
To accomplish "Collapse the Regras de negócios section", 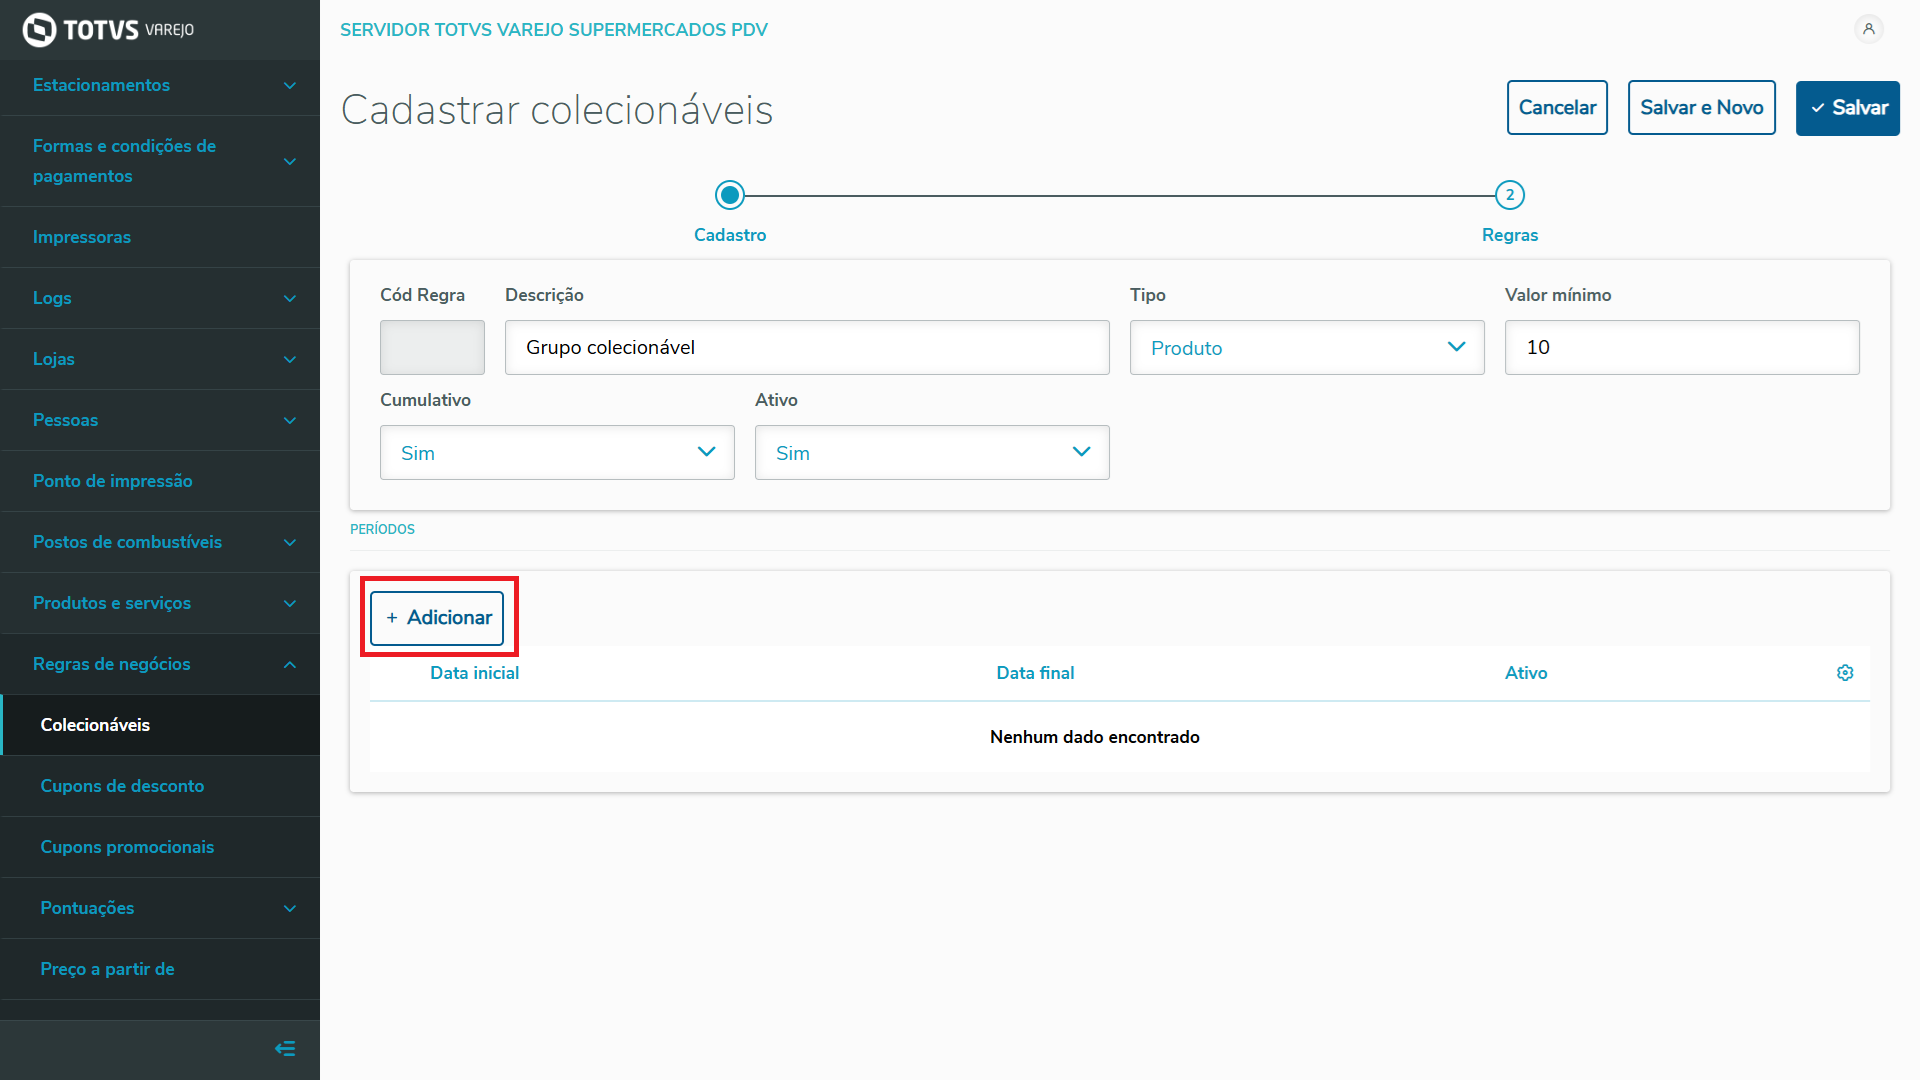I will click(289, 664).
